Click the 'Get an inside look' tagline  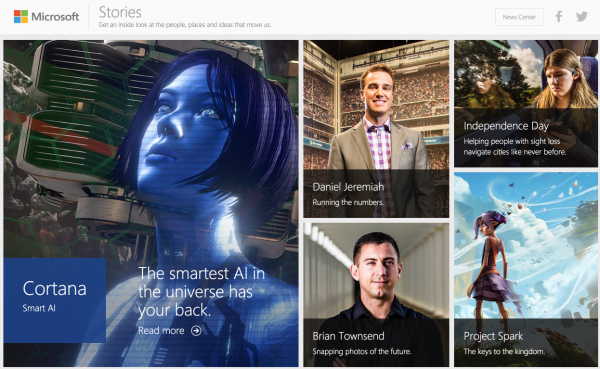(185, 25)
